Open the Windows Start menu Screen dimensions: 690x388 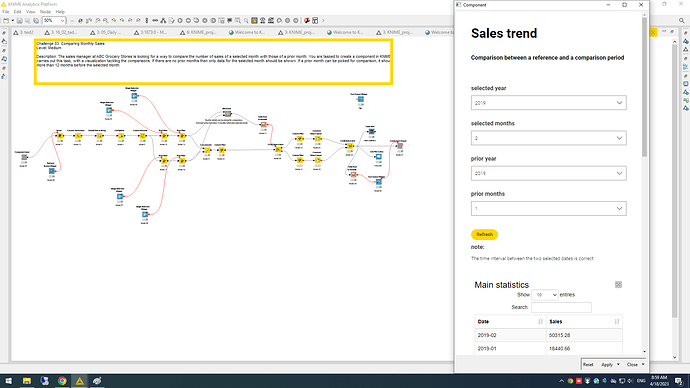8,381
